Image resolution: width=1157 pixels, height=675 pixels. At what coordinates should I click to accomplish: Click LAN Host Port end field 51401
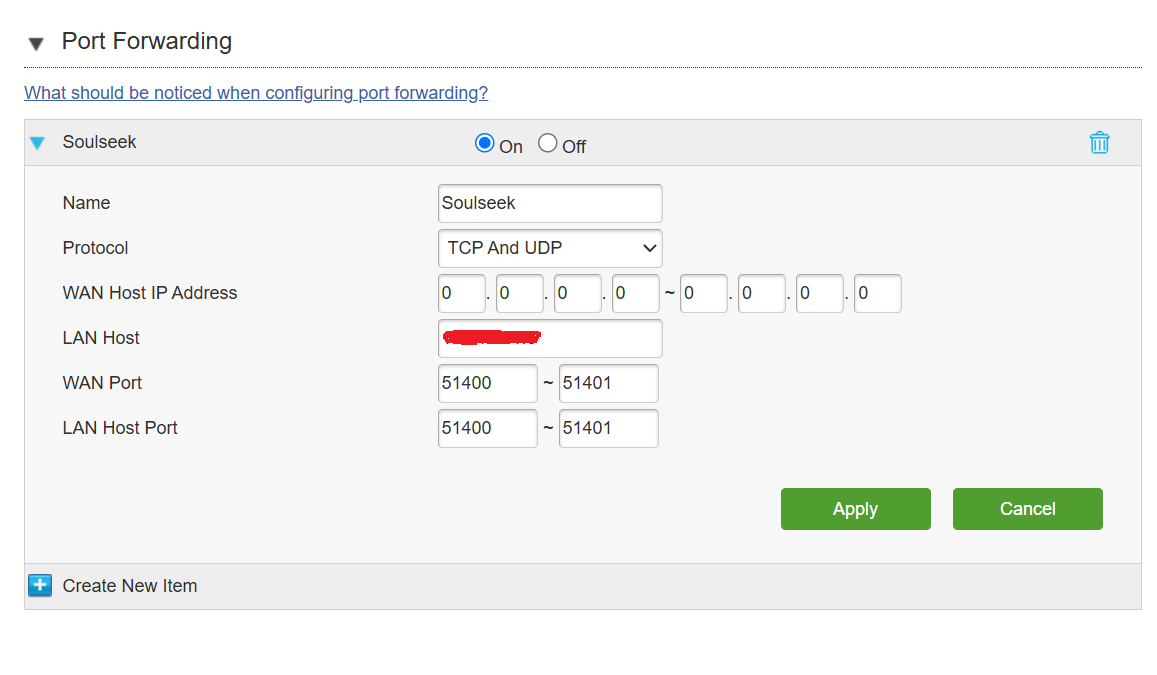pyautogui.click(x=608, y=429)
